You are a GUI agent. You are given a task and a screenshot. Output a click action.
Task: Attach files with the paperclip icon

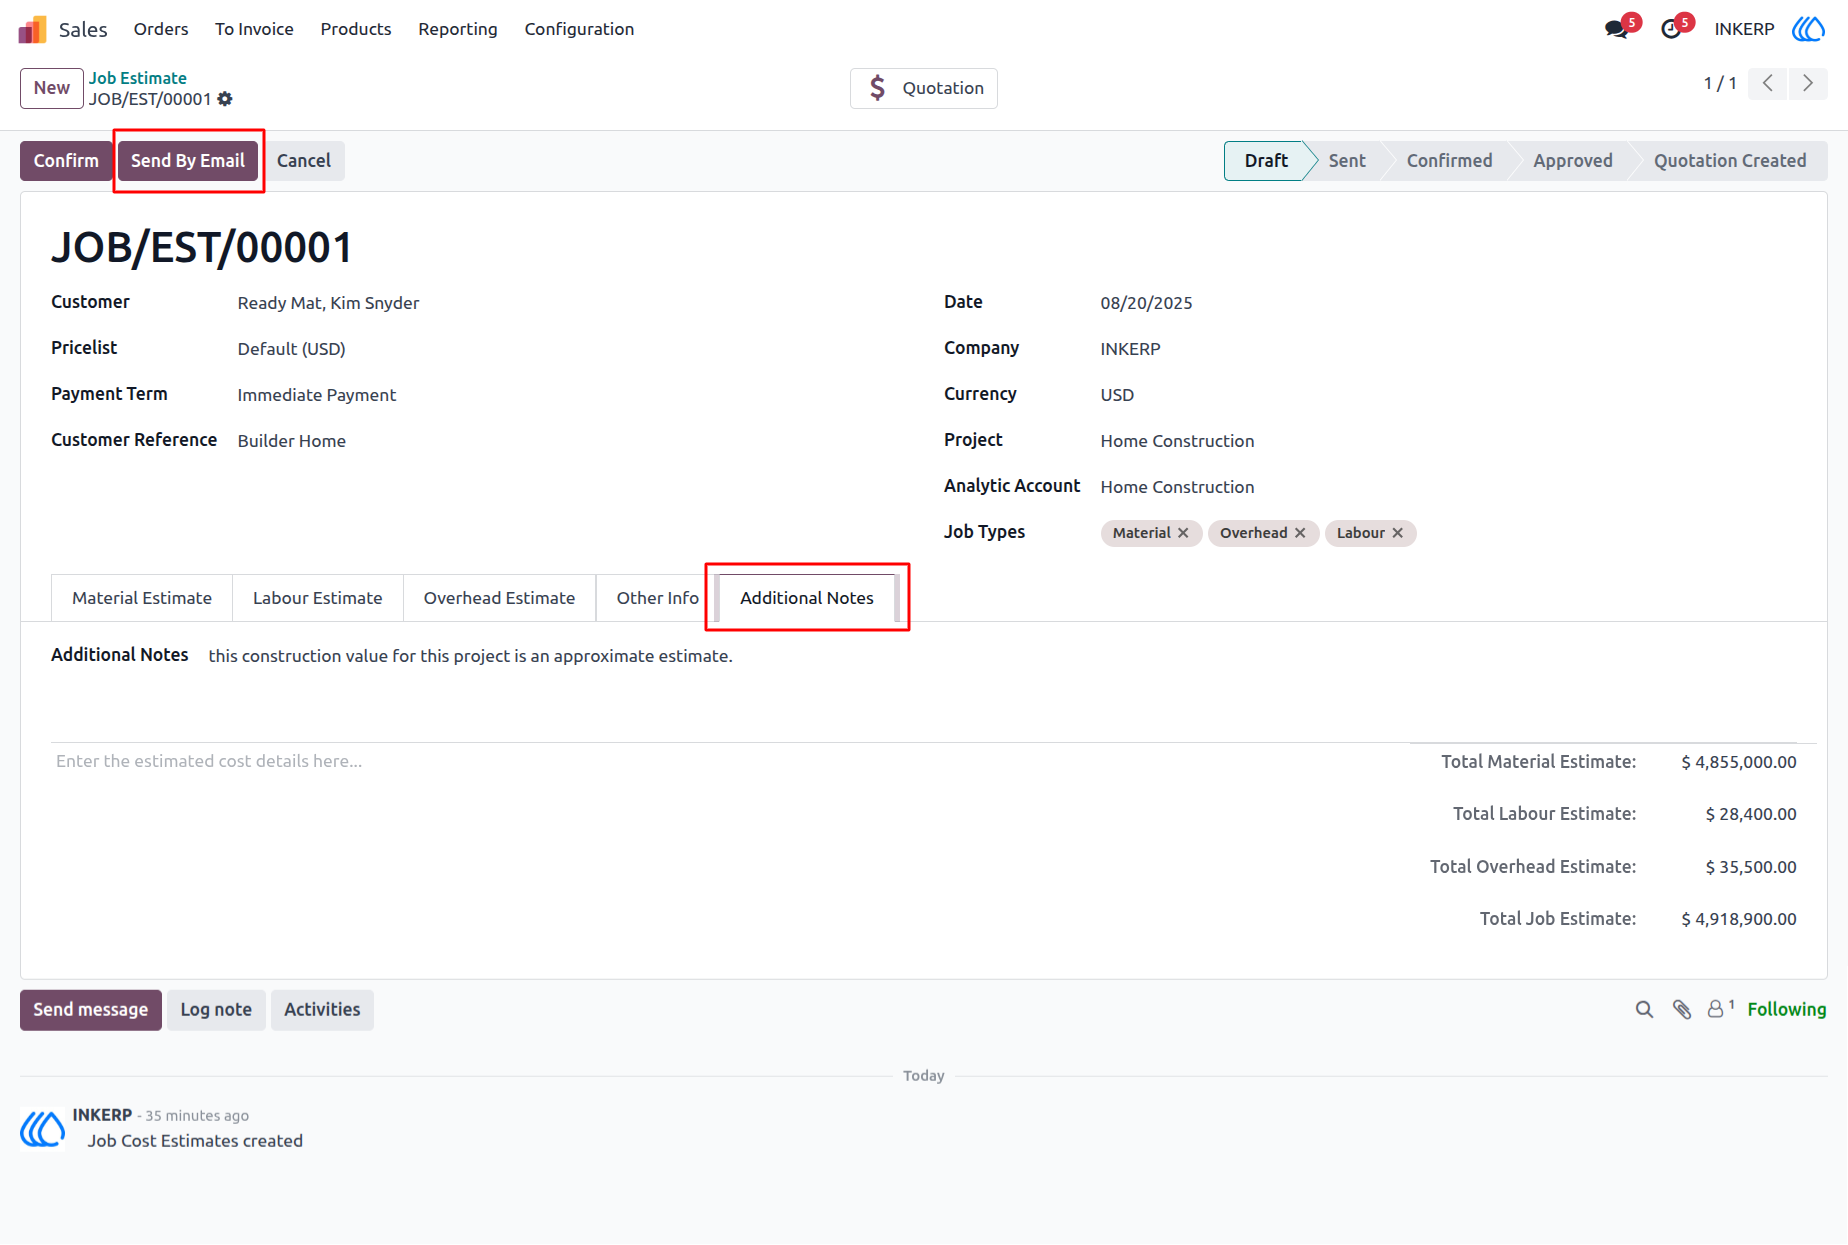pos(1682,1010)
